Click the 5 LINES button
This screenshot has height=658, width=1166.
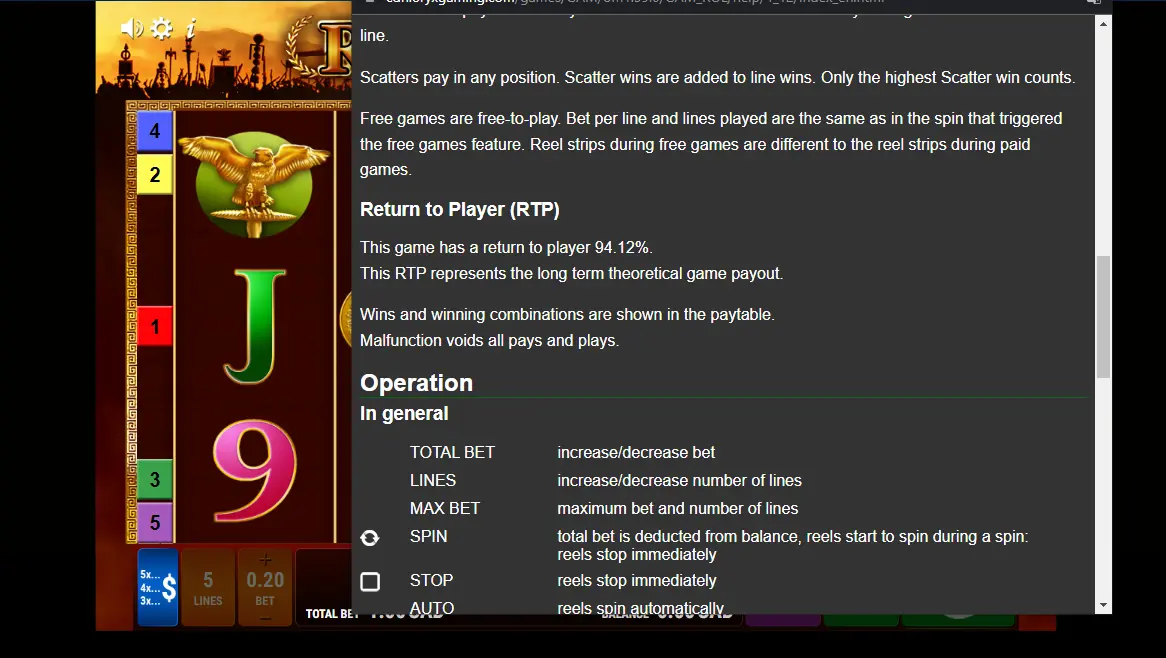pyautogui.click(x=208, y=587)
